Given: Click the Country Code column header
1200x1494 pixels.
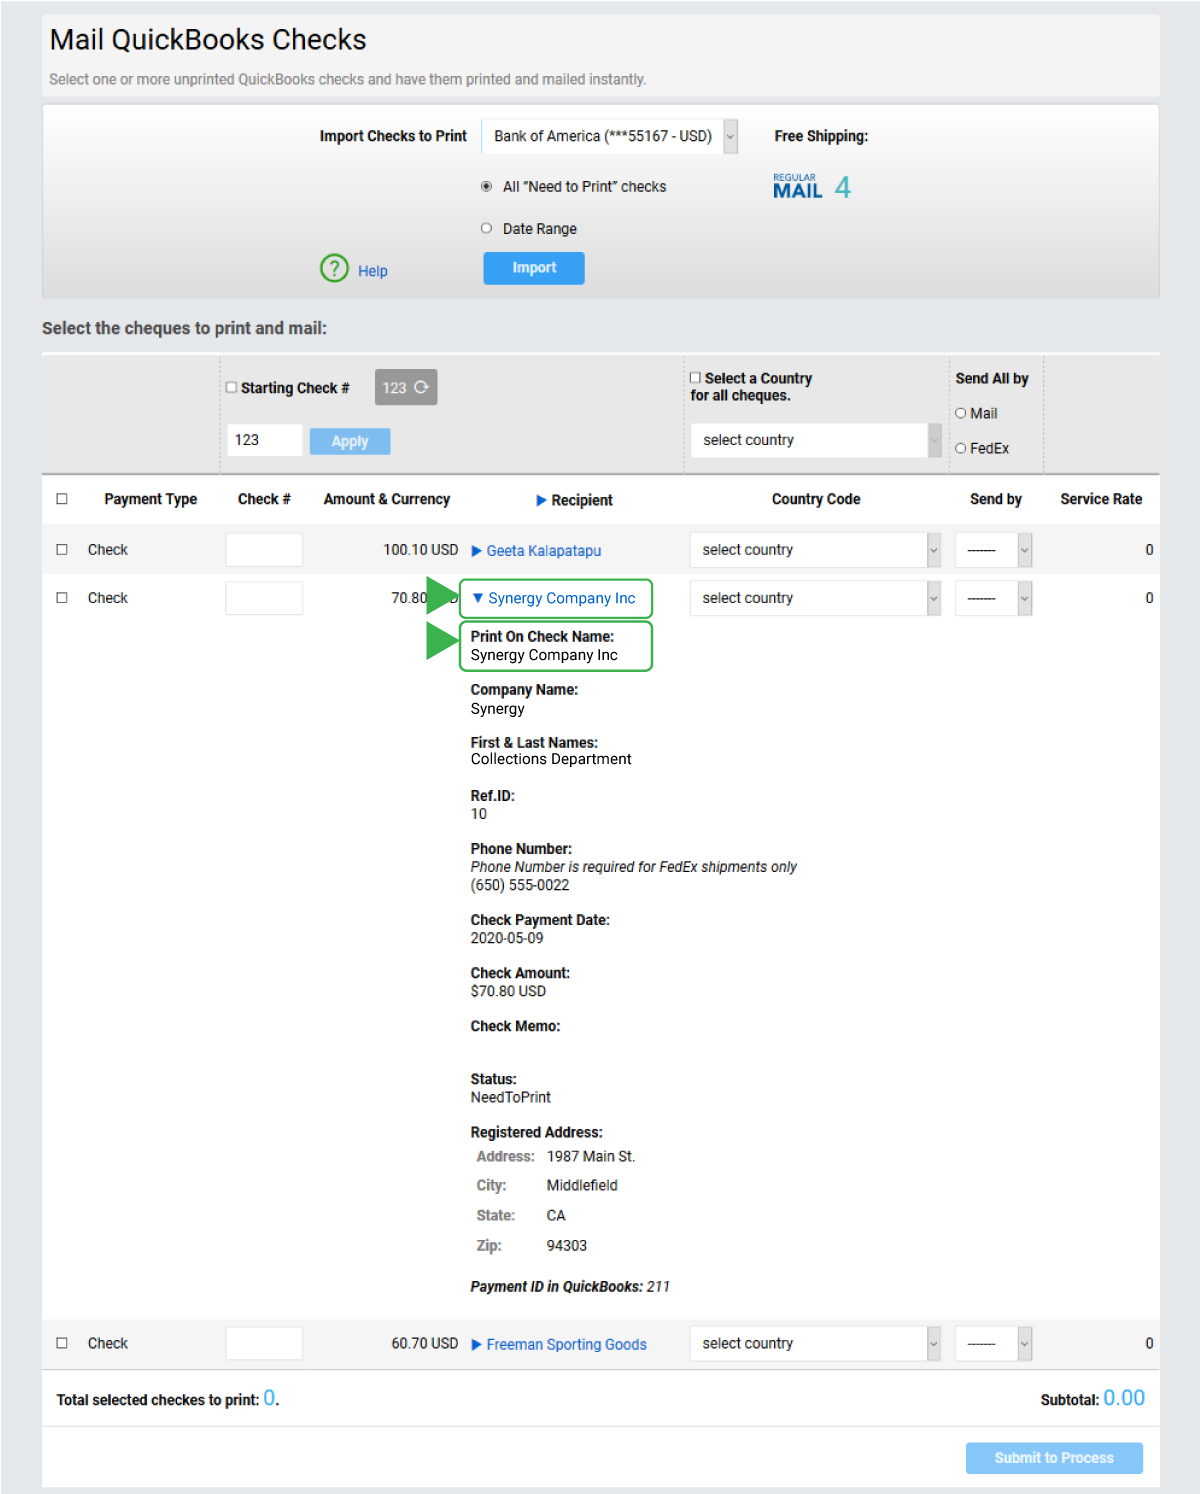Looking at the screenshot, I should click(816, 499).
